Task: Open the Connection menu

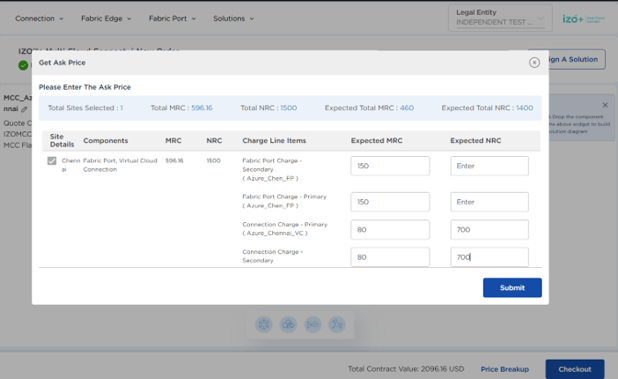Action: [39, 19]
